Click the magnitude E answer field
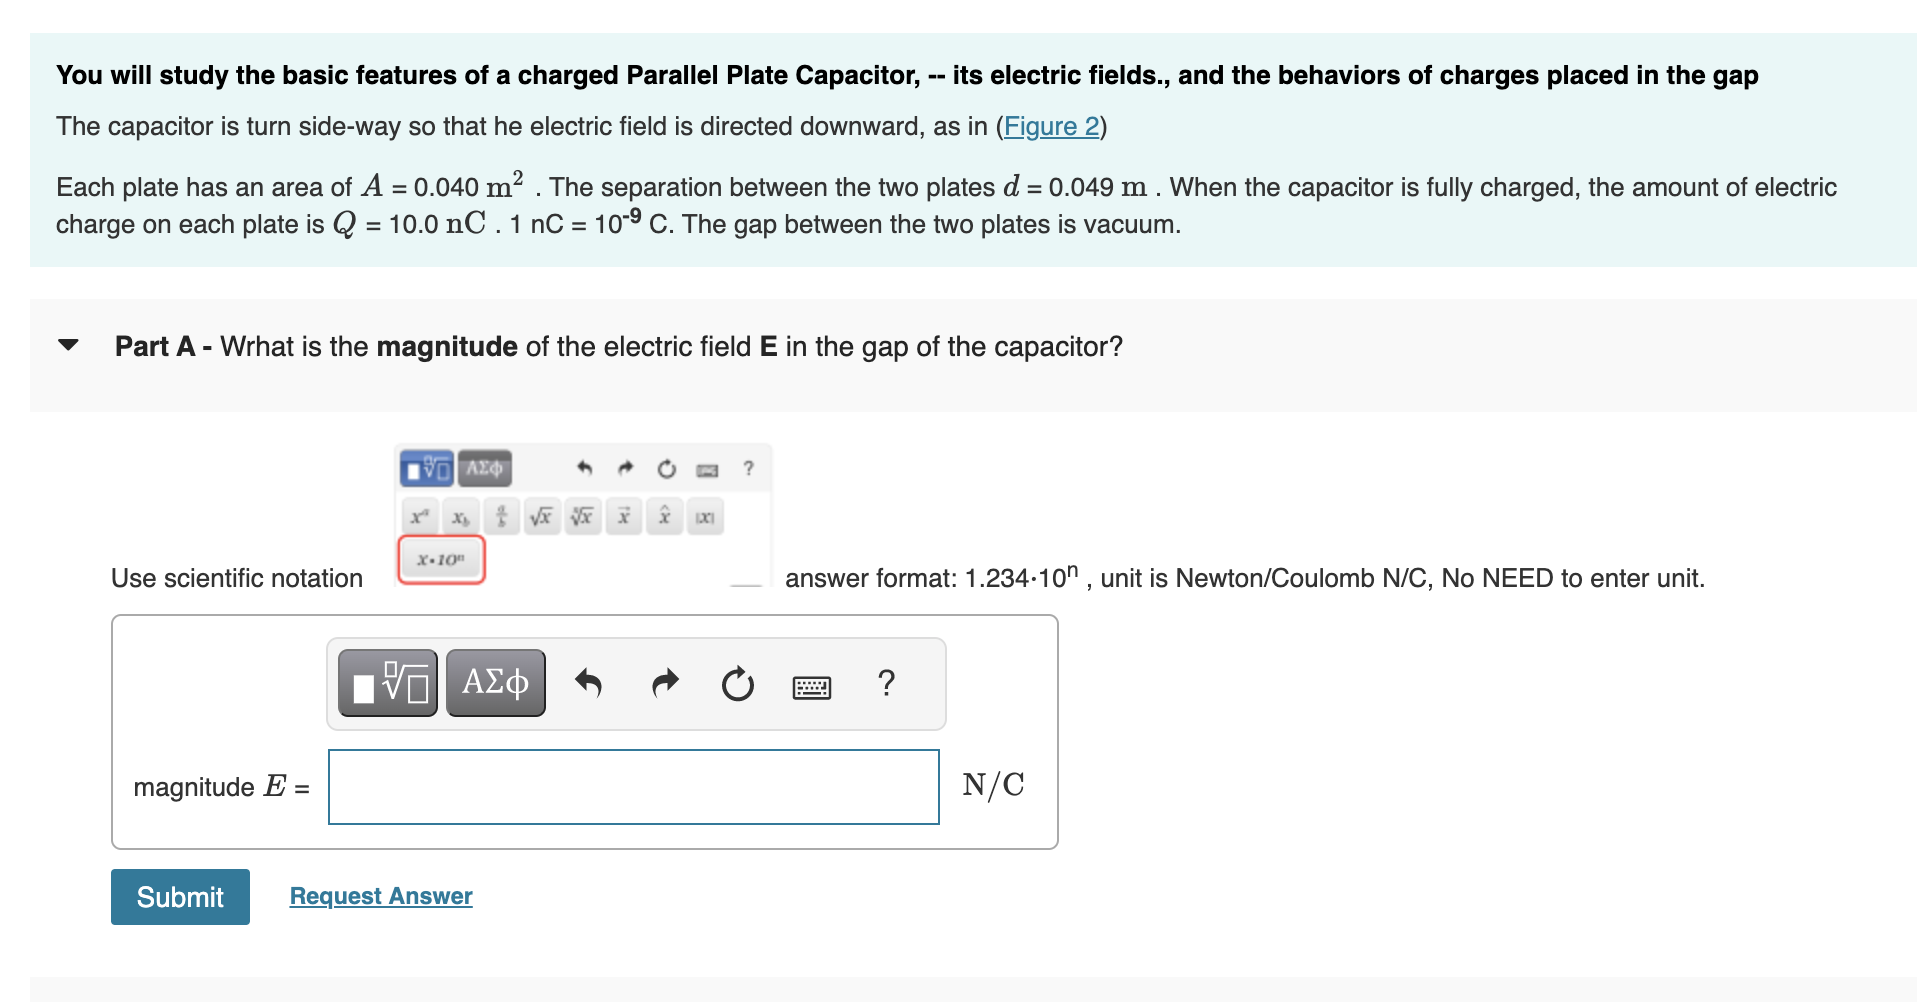Viewport: 1917px width, 1002px height. coord(632,787)
